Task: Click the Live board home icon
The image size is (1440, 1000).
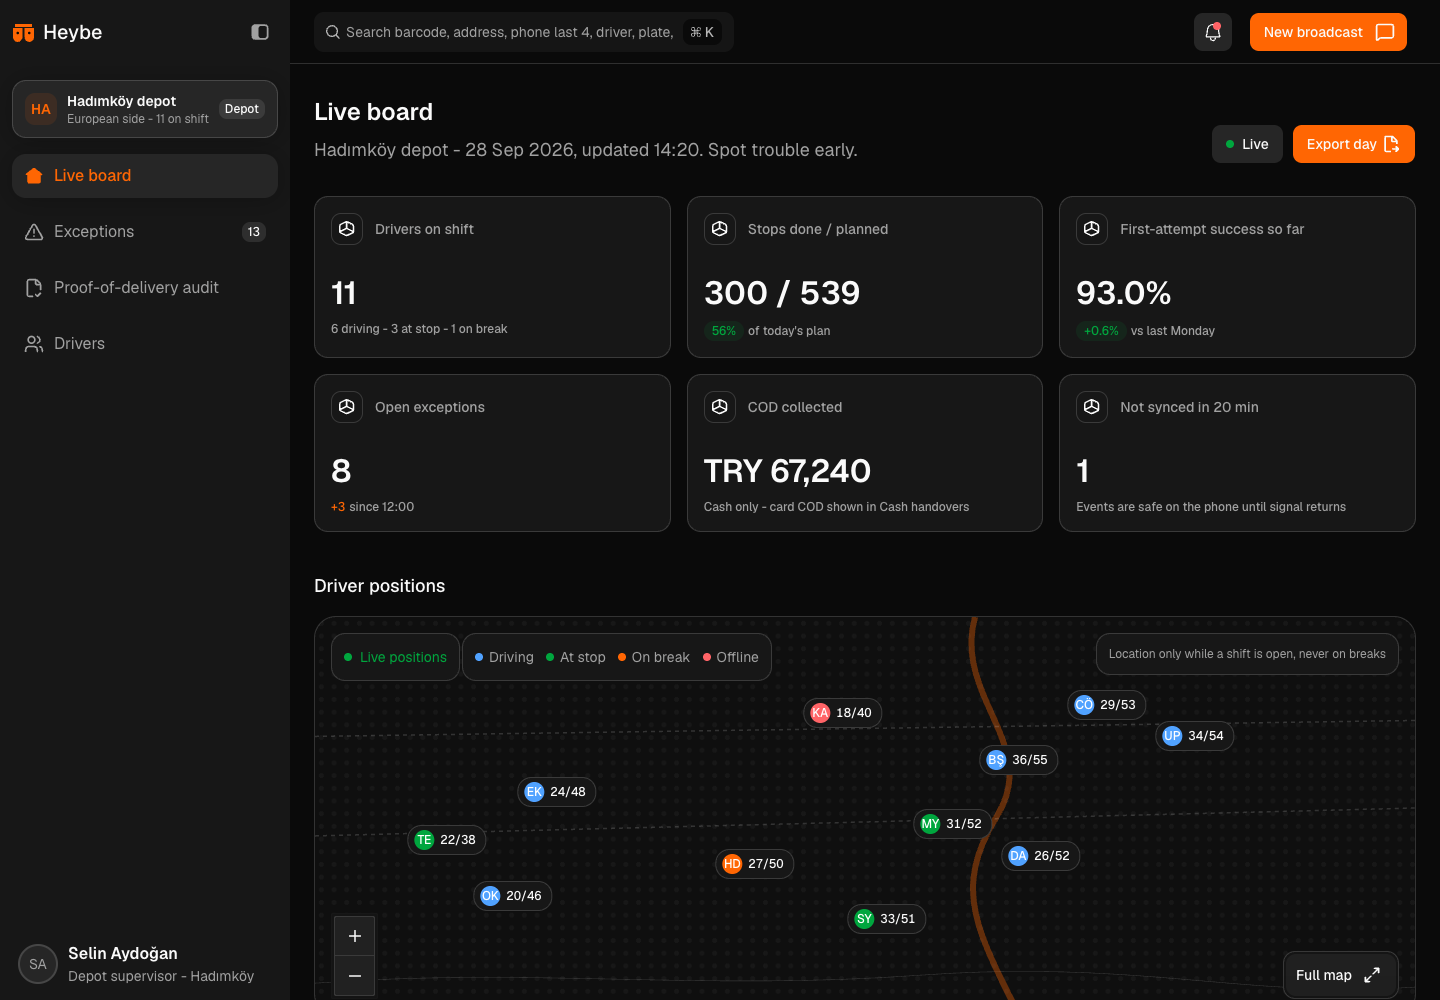Action: (x=34, y=176)
